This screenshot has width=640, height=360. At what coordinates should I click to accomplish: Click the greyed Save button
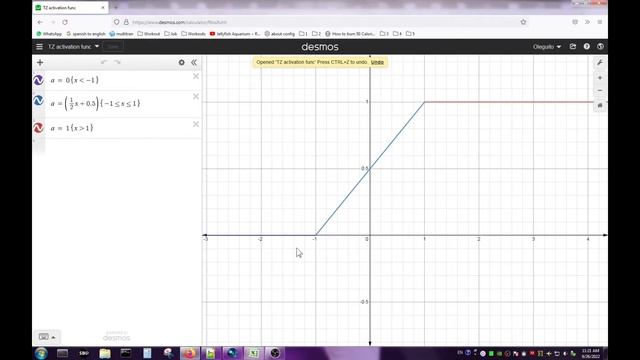(113, 47)
